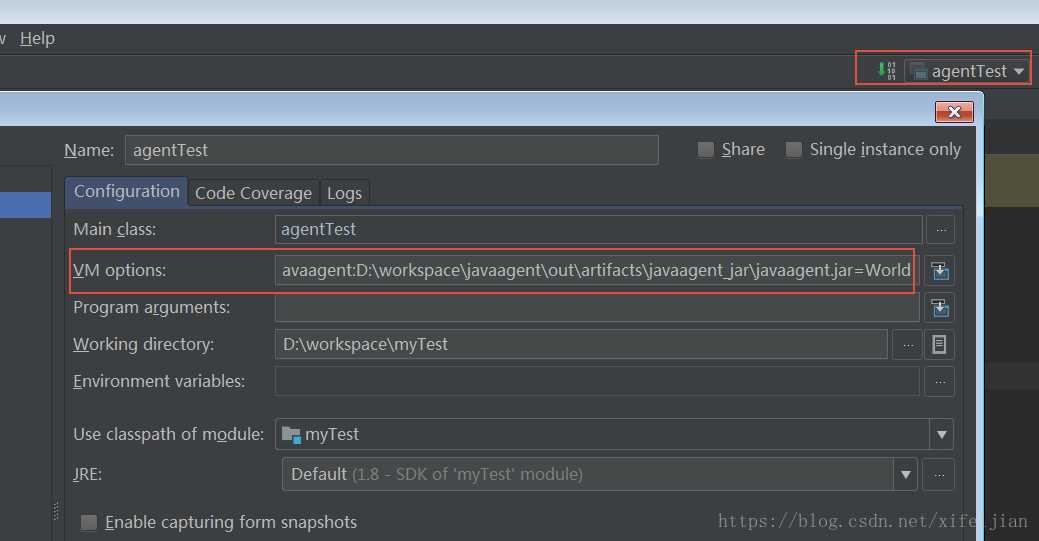
Task: Expand Use classpath of module dropdown
Action: tap(941, 434)
